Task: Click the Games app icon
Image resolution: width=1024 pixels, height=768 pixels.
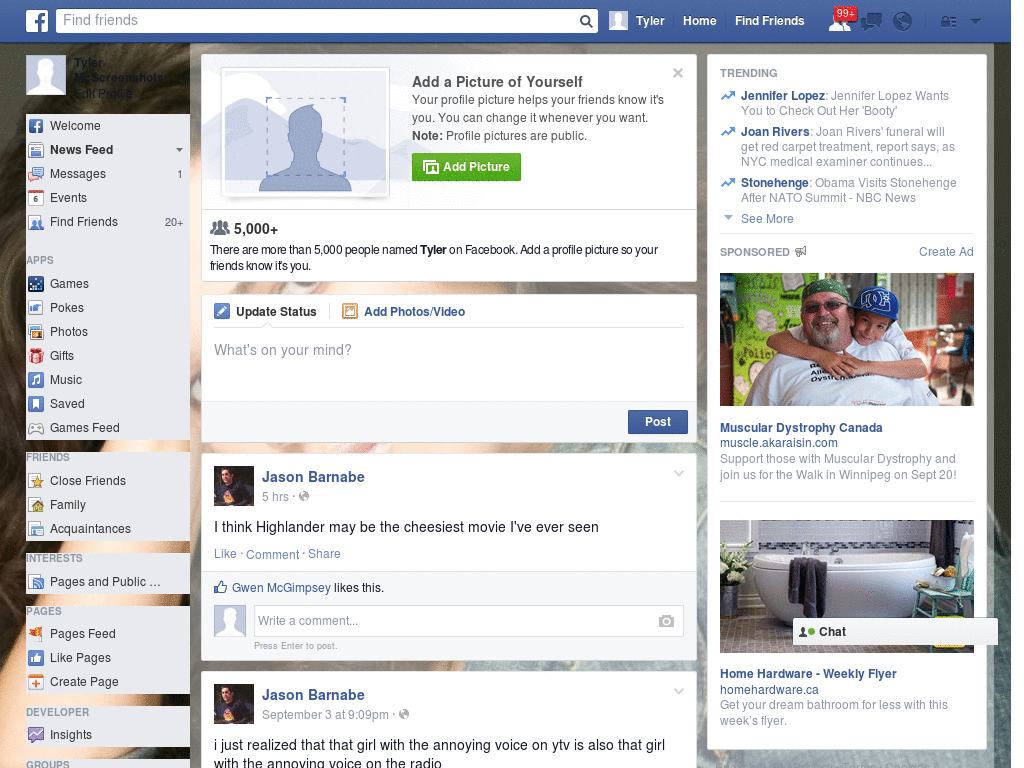Action: [x=36, y=284]
